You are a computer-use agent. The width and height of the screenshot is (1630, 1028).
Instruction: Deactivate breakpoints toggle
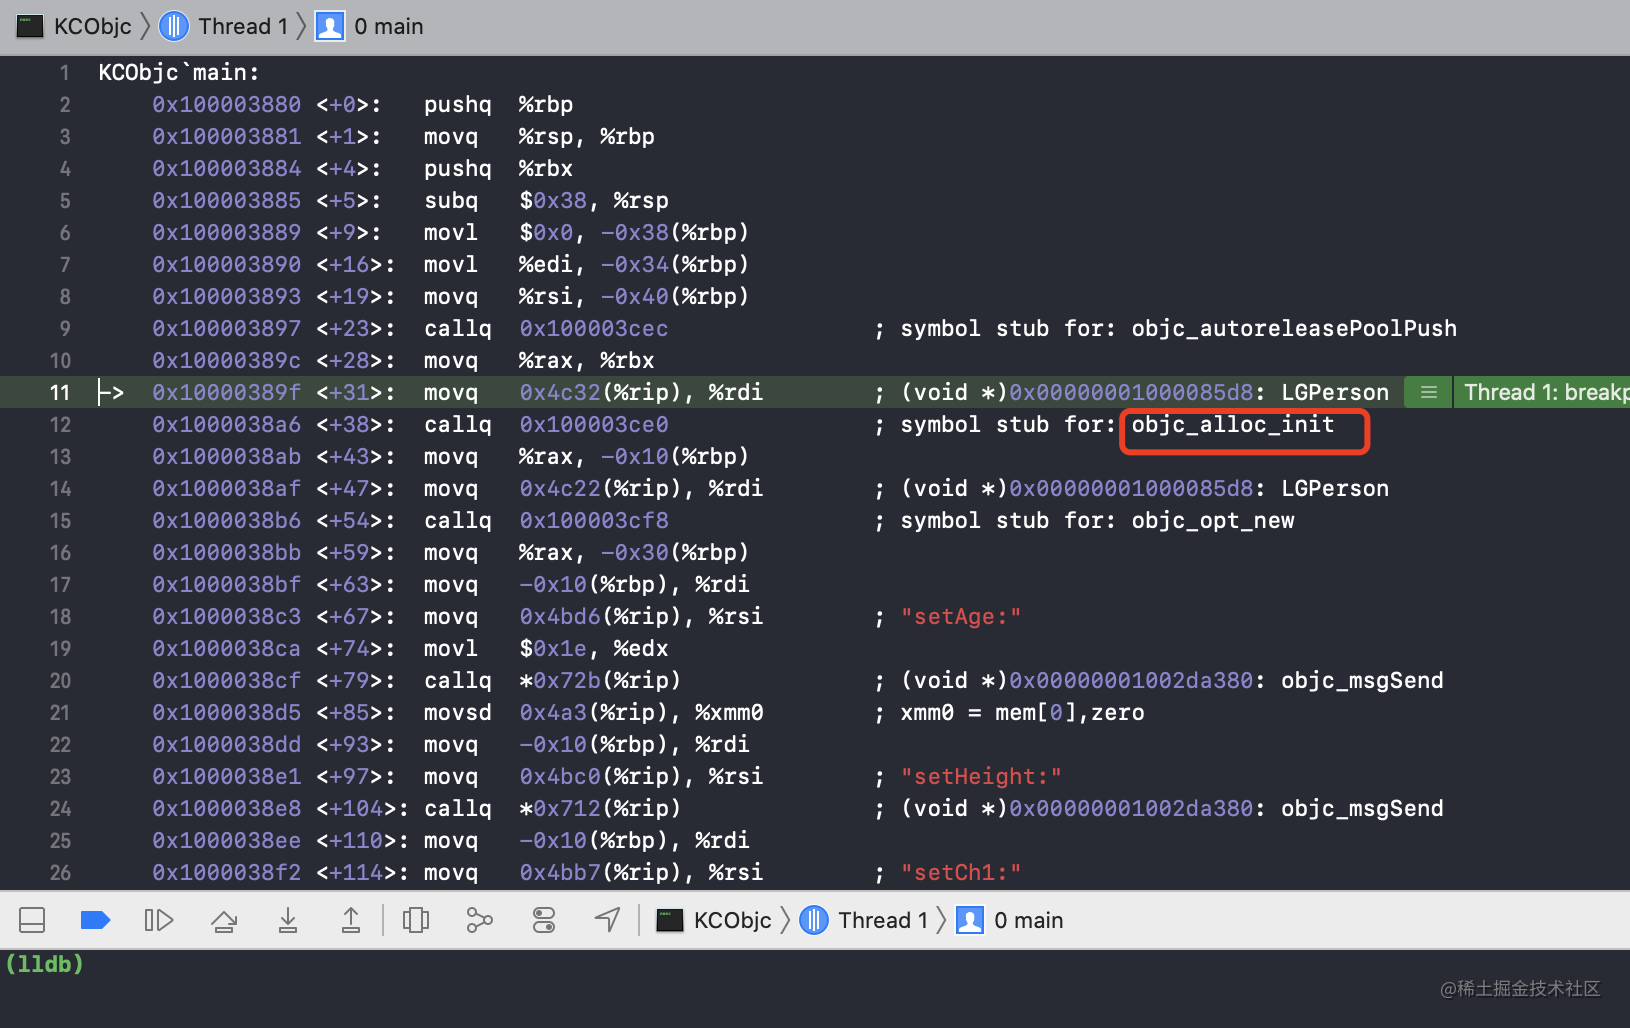click(x=95, y=920)
